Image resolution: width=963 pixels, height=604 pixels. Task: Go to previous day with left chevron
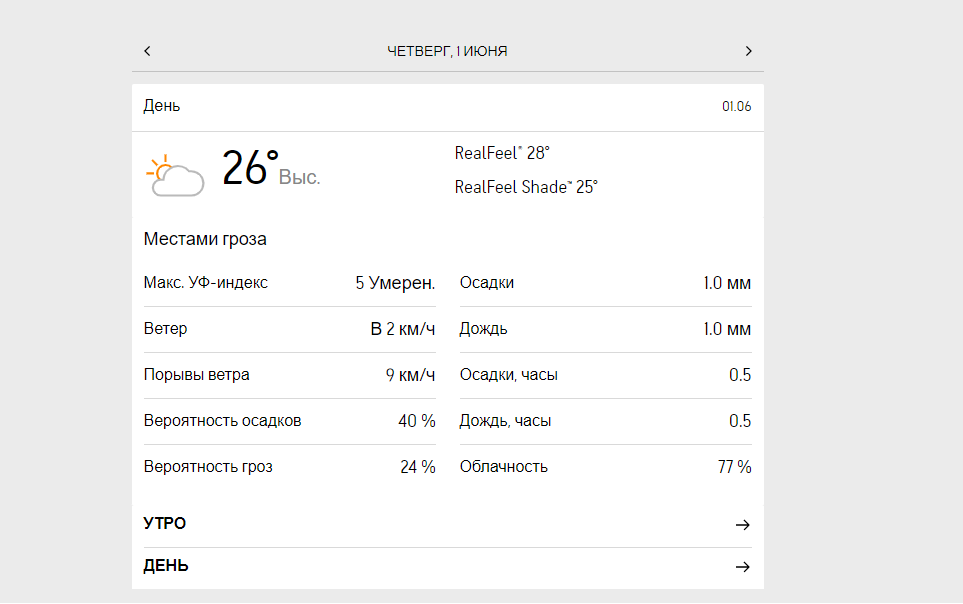tap(147, 51)
